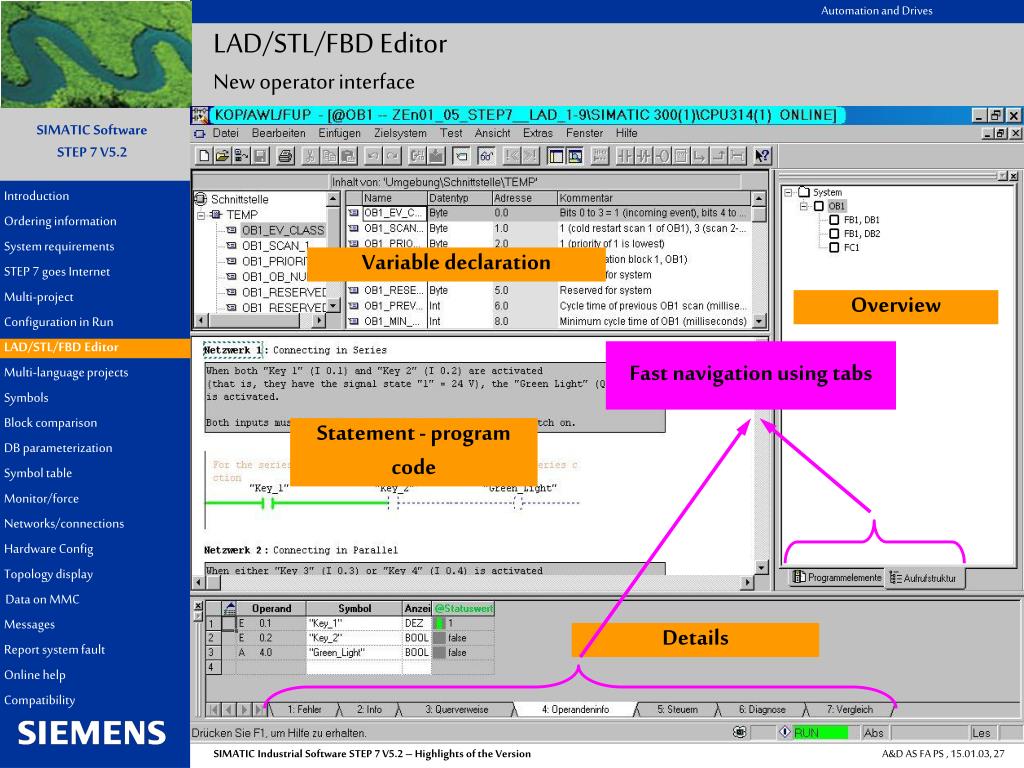This screenshot has height=768, width=1024.
Task: Click the "Green_Light" symbol cell in details table
Action: pos(354,652)
